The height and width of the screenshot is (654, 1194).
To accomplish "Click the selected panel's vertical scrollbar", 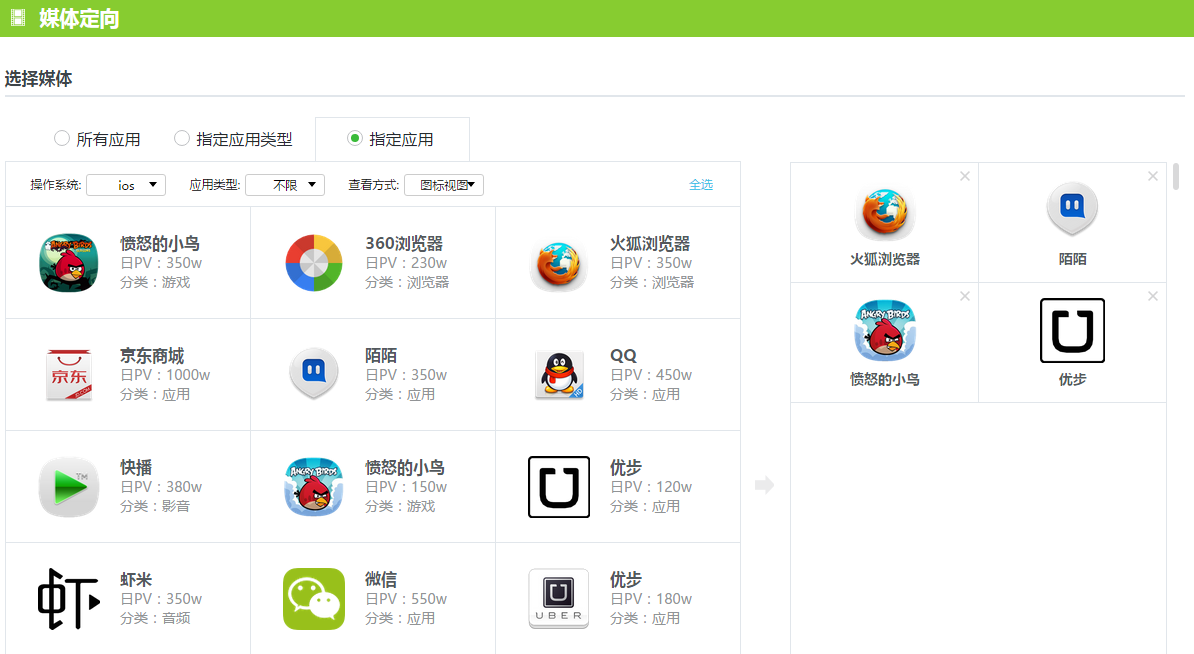I will 1176,176.
